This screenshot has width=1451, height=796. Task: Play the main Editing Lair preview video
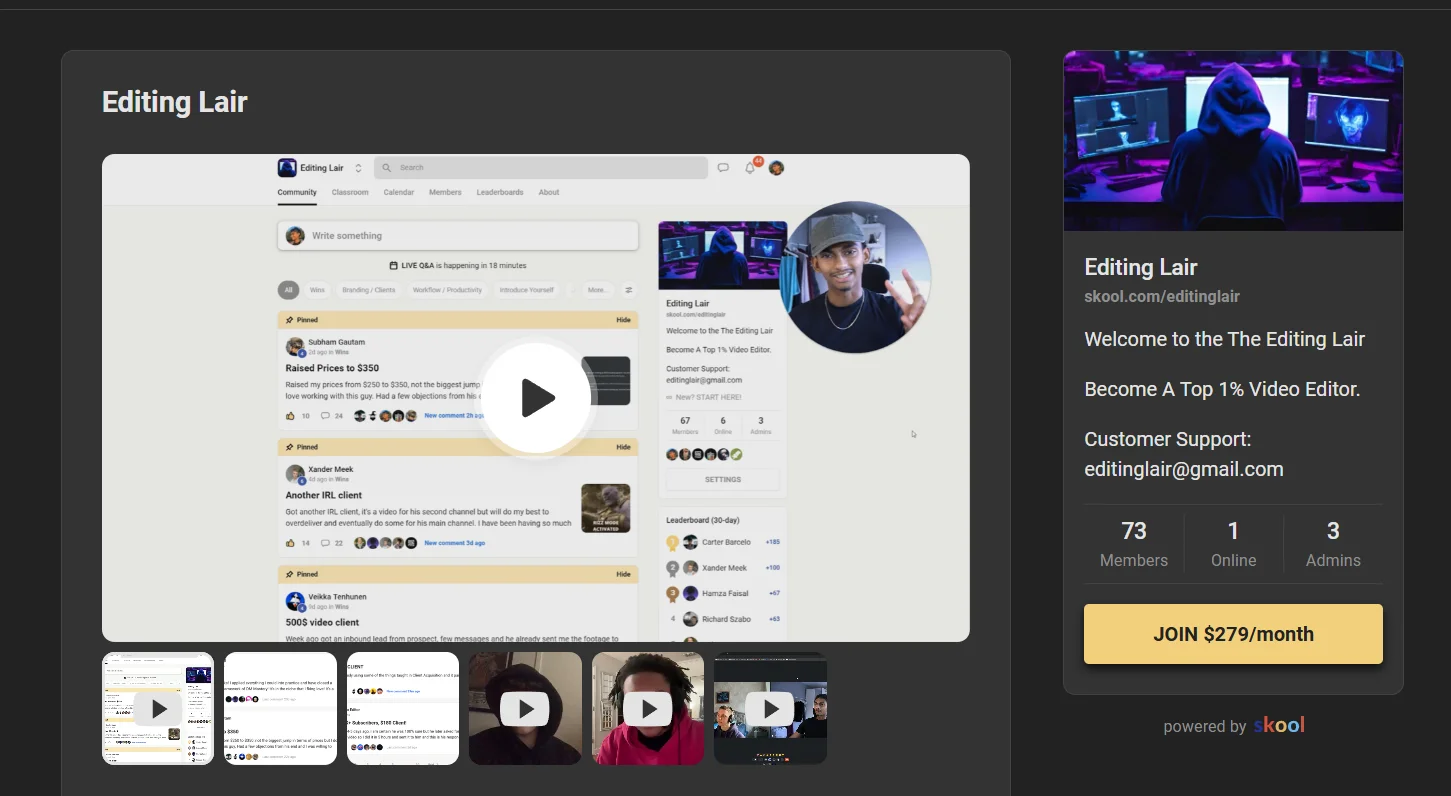[x=536, y=398]
